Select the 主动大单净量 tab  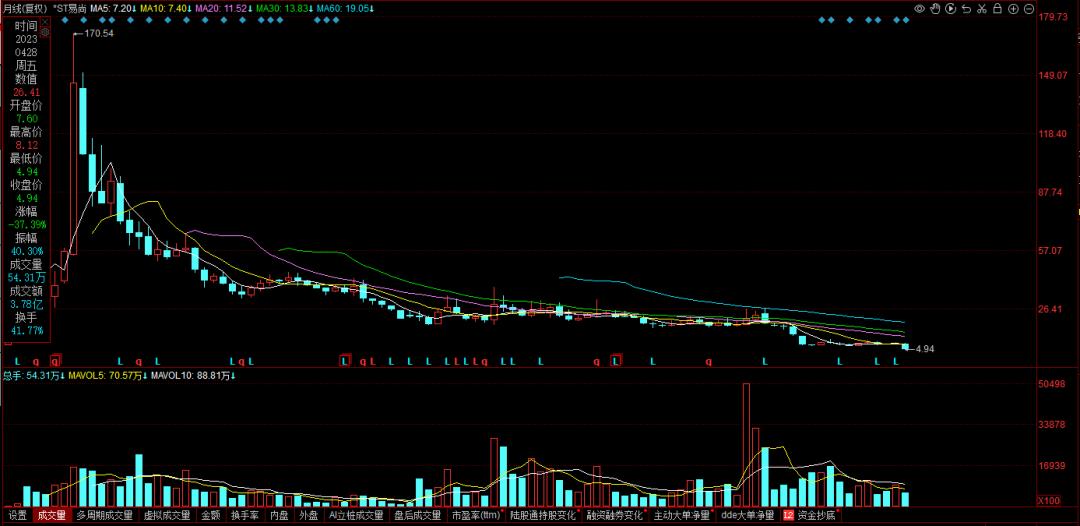[x=681, y=515]
